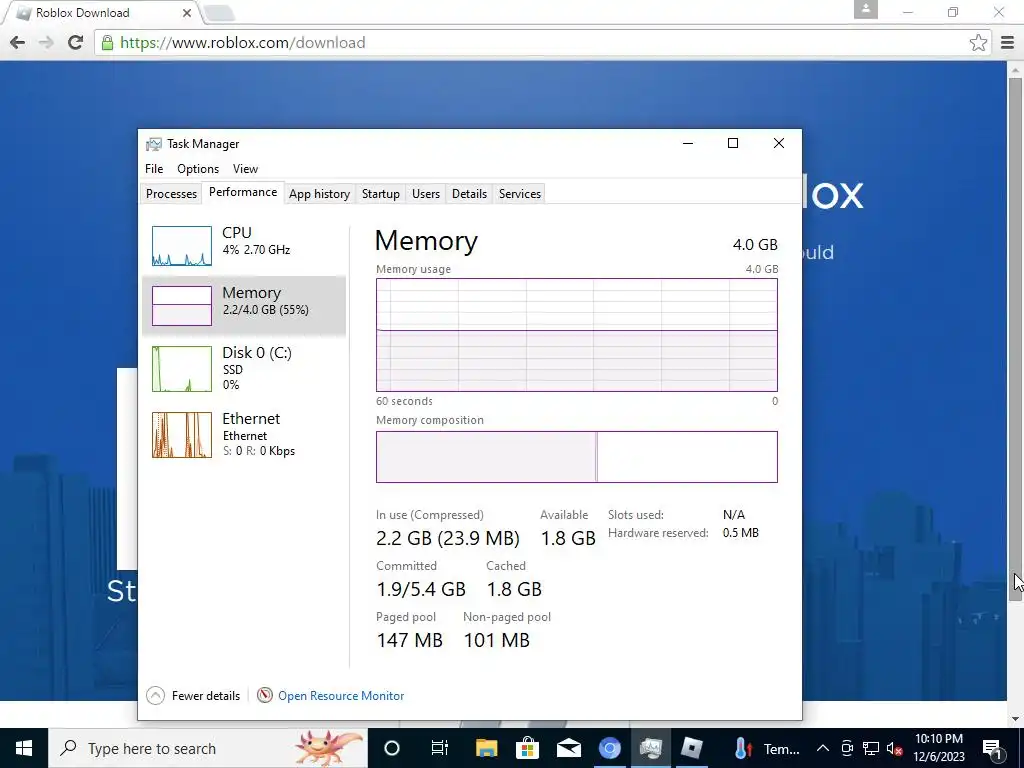
Task: Reload the Roblox download page
Action: click(x=75, y=42)
